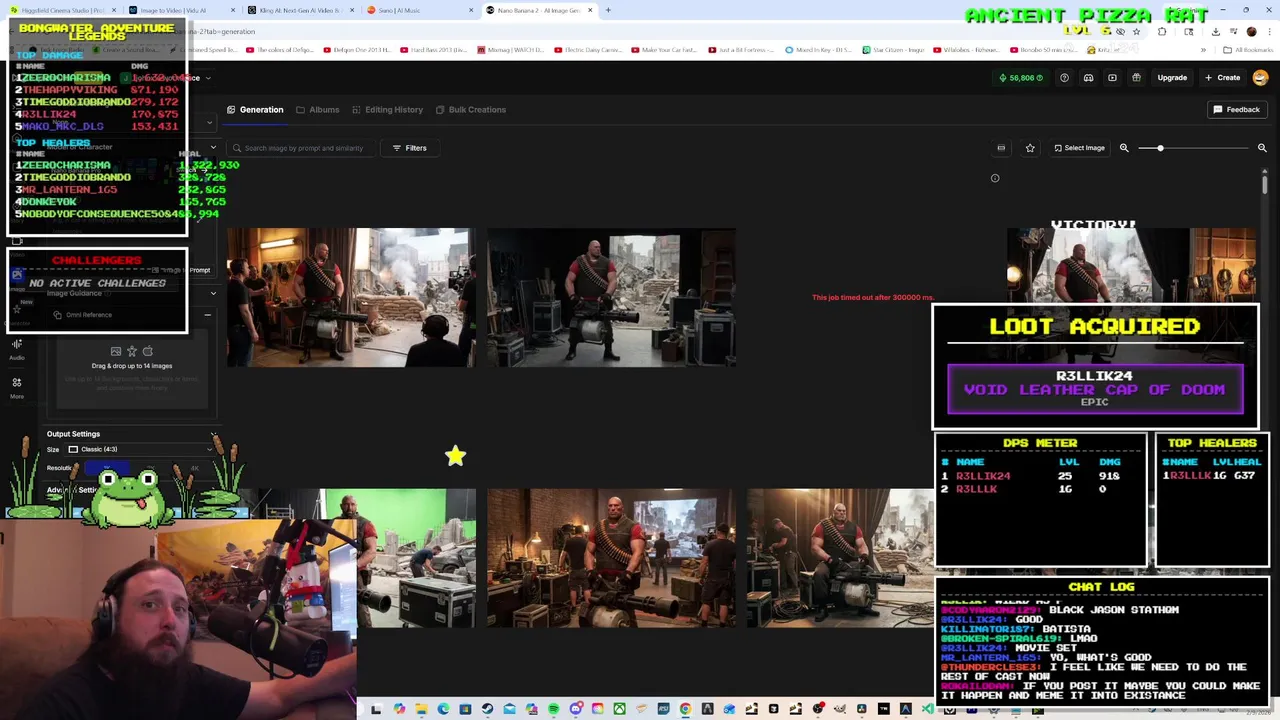This screenshot has height=720, width=1280.
Task: Open first thumbnail of heavy with film crew
Action: (351, 297)
